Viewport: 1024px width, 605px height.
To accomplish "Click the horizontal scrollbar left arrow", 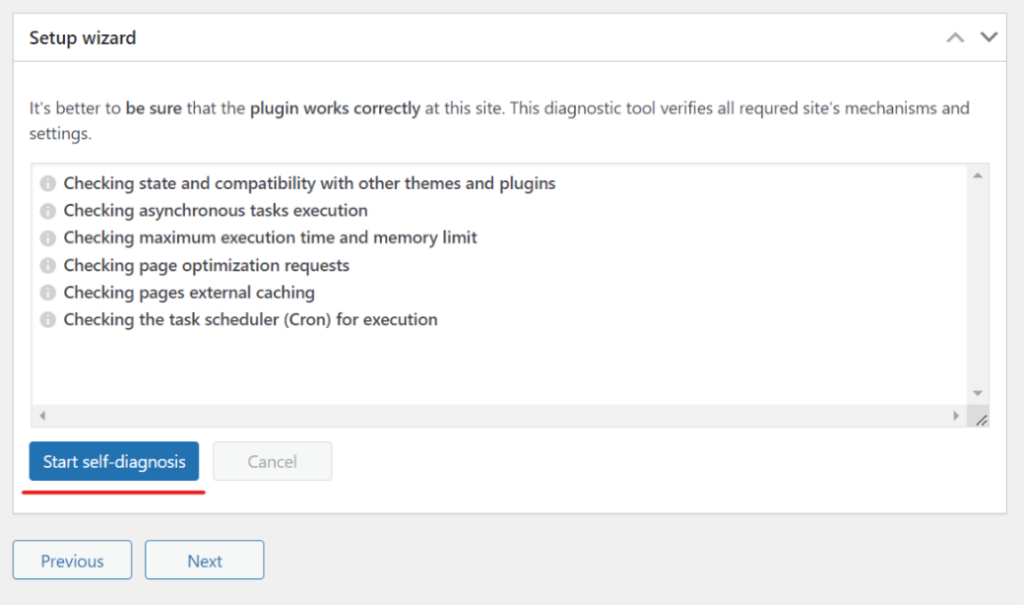I will [42, 416].
